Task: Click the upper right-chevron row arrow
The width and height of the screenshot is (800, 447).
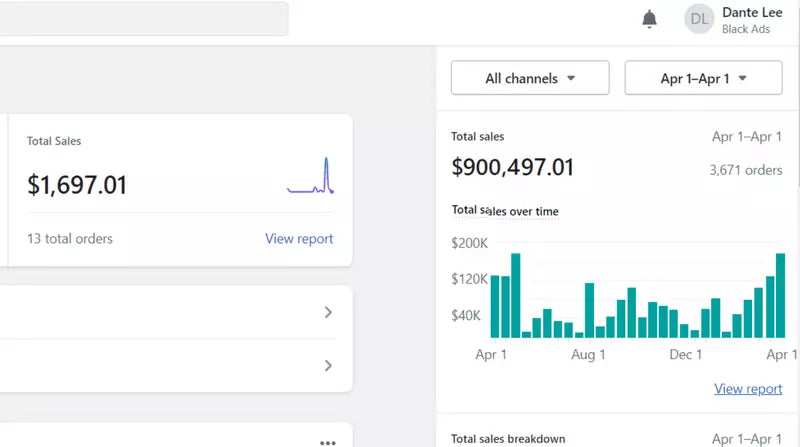Action: click(x=328, y=312)
